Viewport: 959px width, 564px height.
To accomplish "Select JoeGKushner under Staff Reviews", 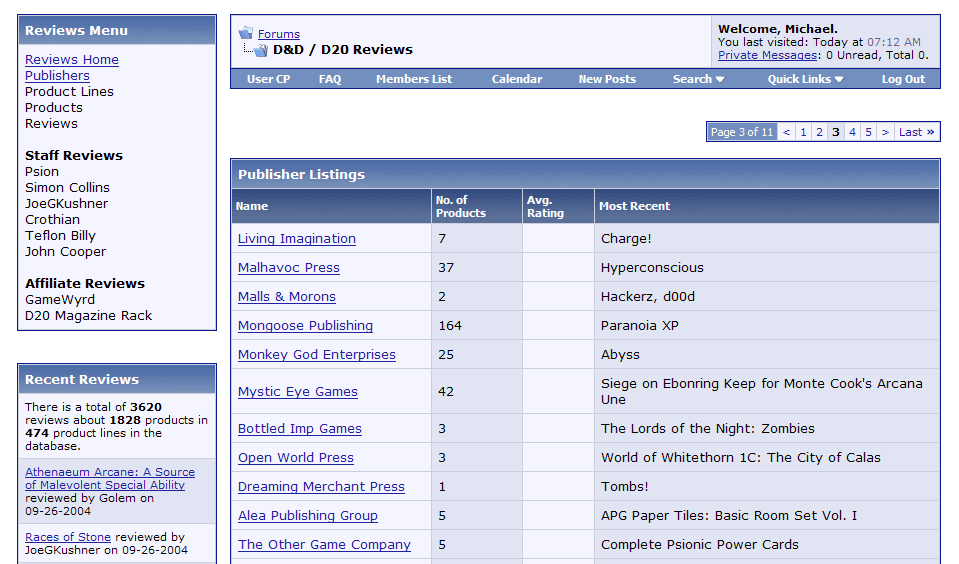I will [x=66, y=204].
